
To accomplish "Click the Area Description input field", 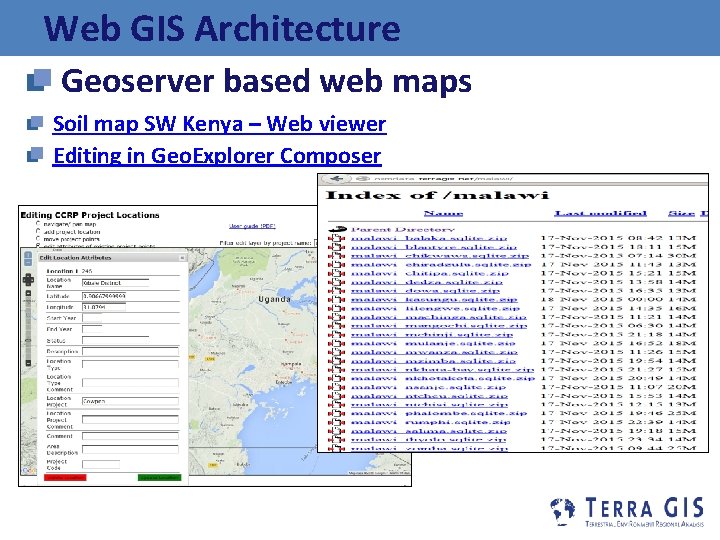I will point(130,450).
